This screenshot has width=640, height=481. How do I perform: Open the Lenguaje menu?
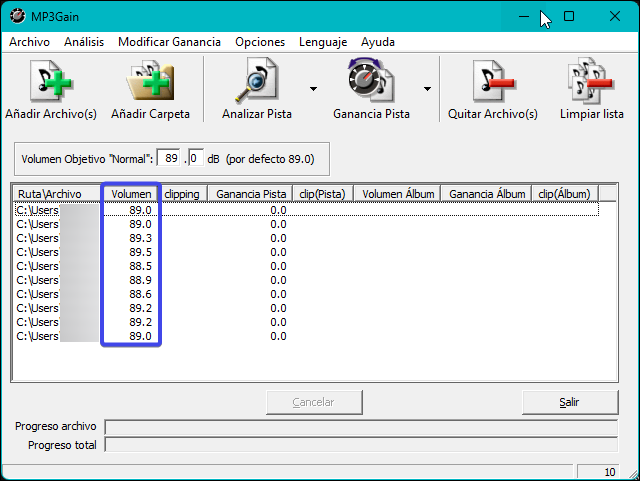click(323, 42)
